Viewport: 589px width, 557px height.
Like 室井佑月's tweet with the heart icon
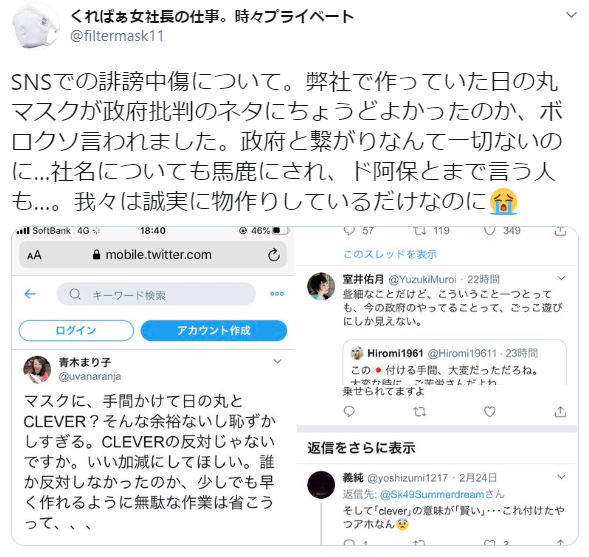coord(489,412)
